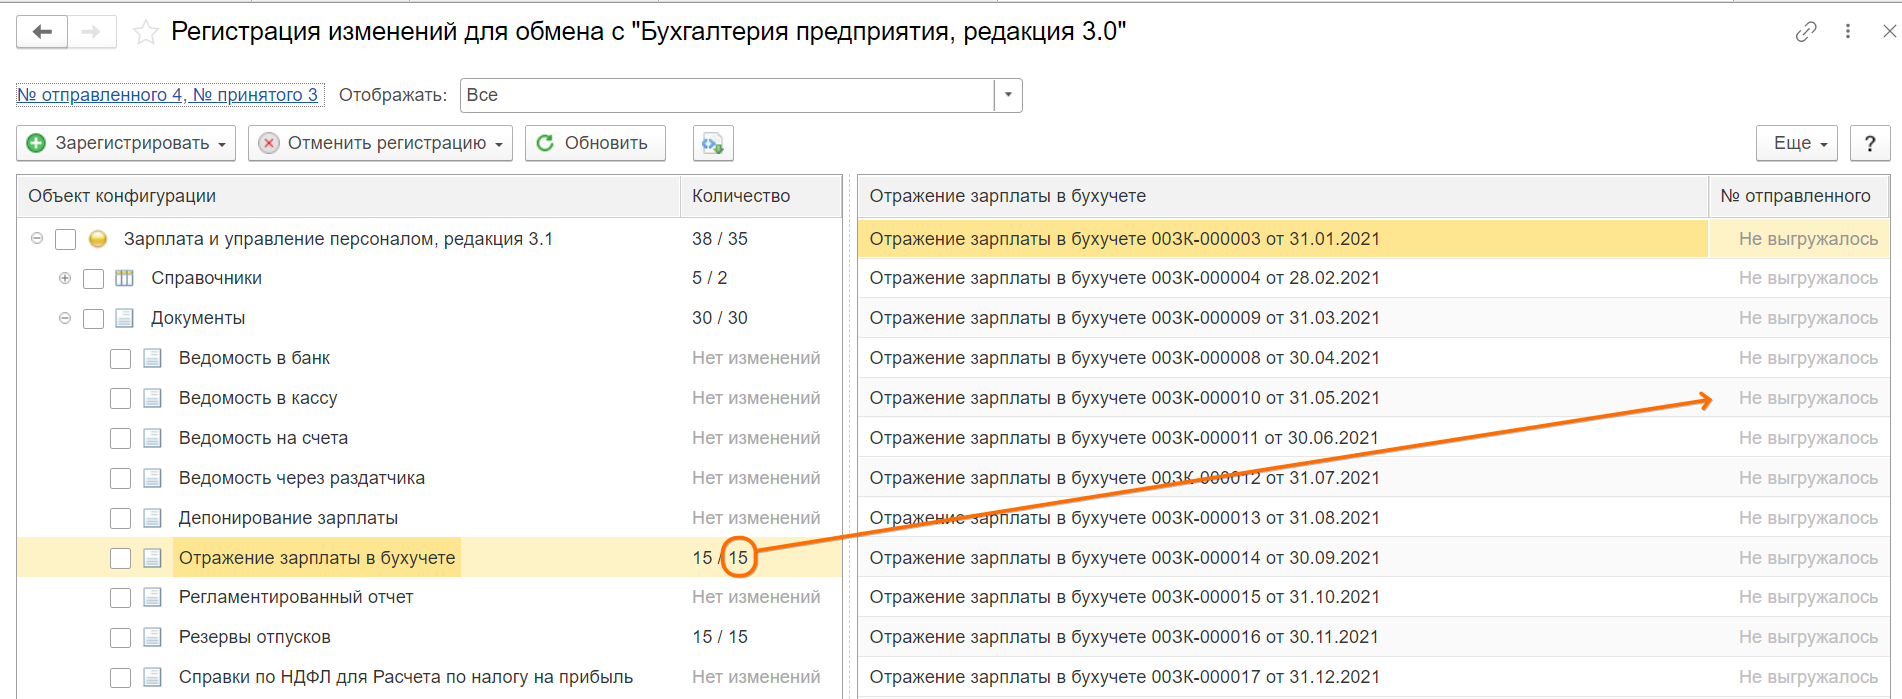The height and width of the screenshot is (699, 1902).
Task: Copy link using the chain icon
Action: pos(1806,32)
